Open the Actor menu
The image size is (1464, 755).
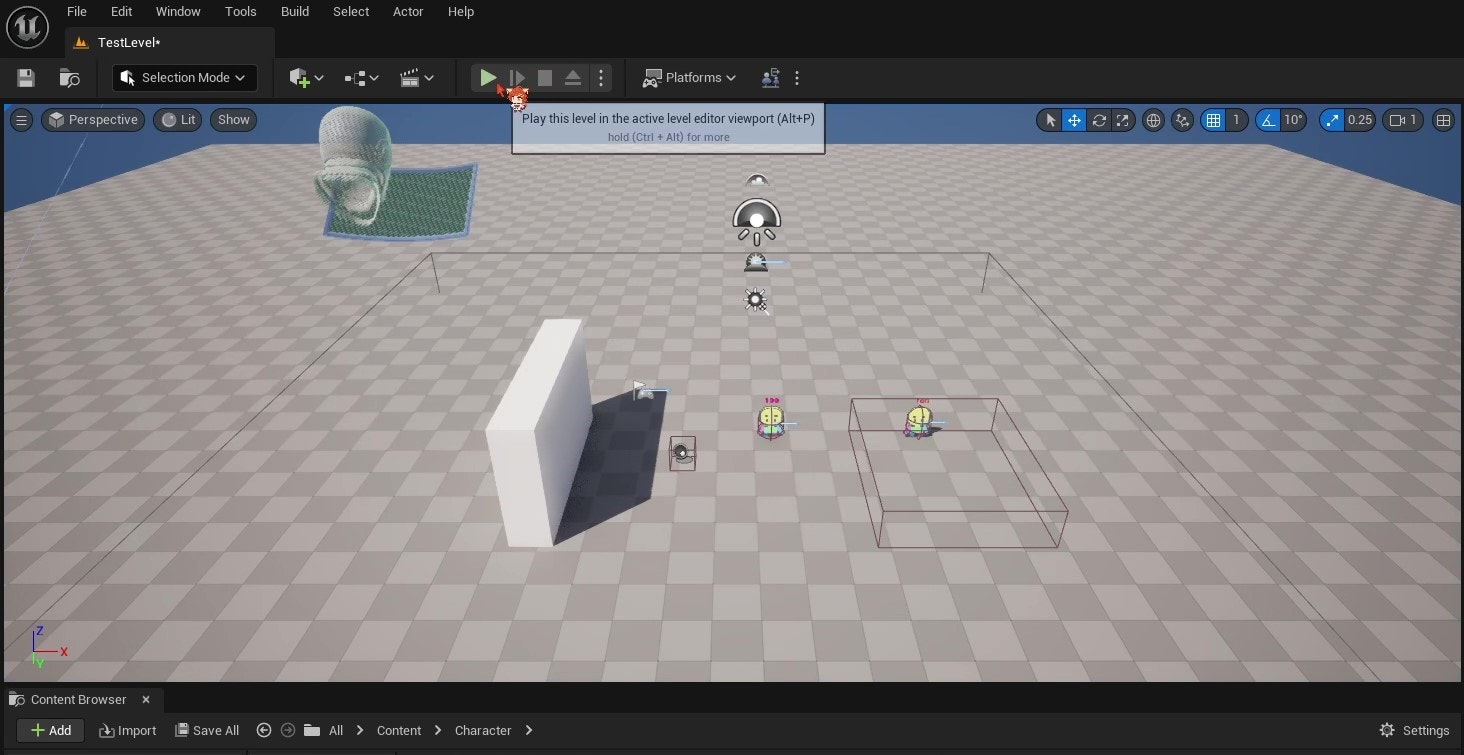(x=408, y=12)
